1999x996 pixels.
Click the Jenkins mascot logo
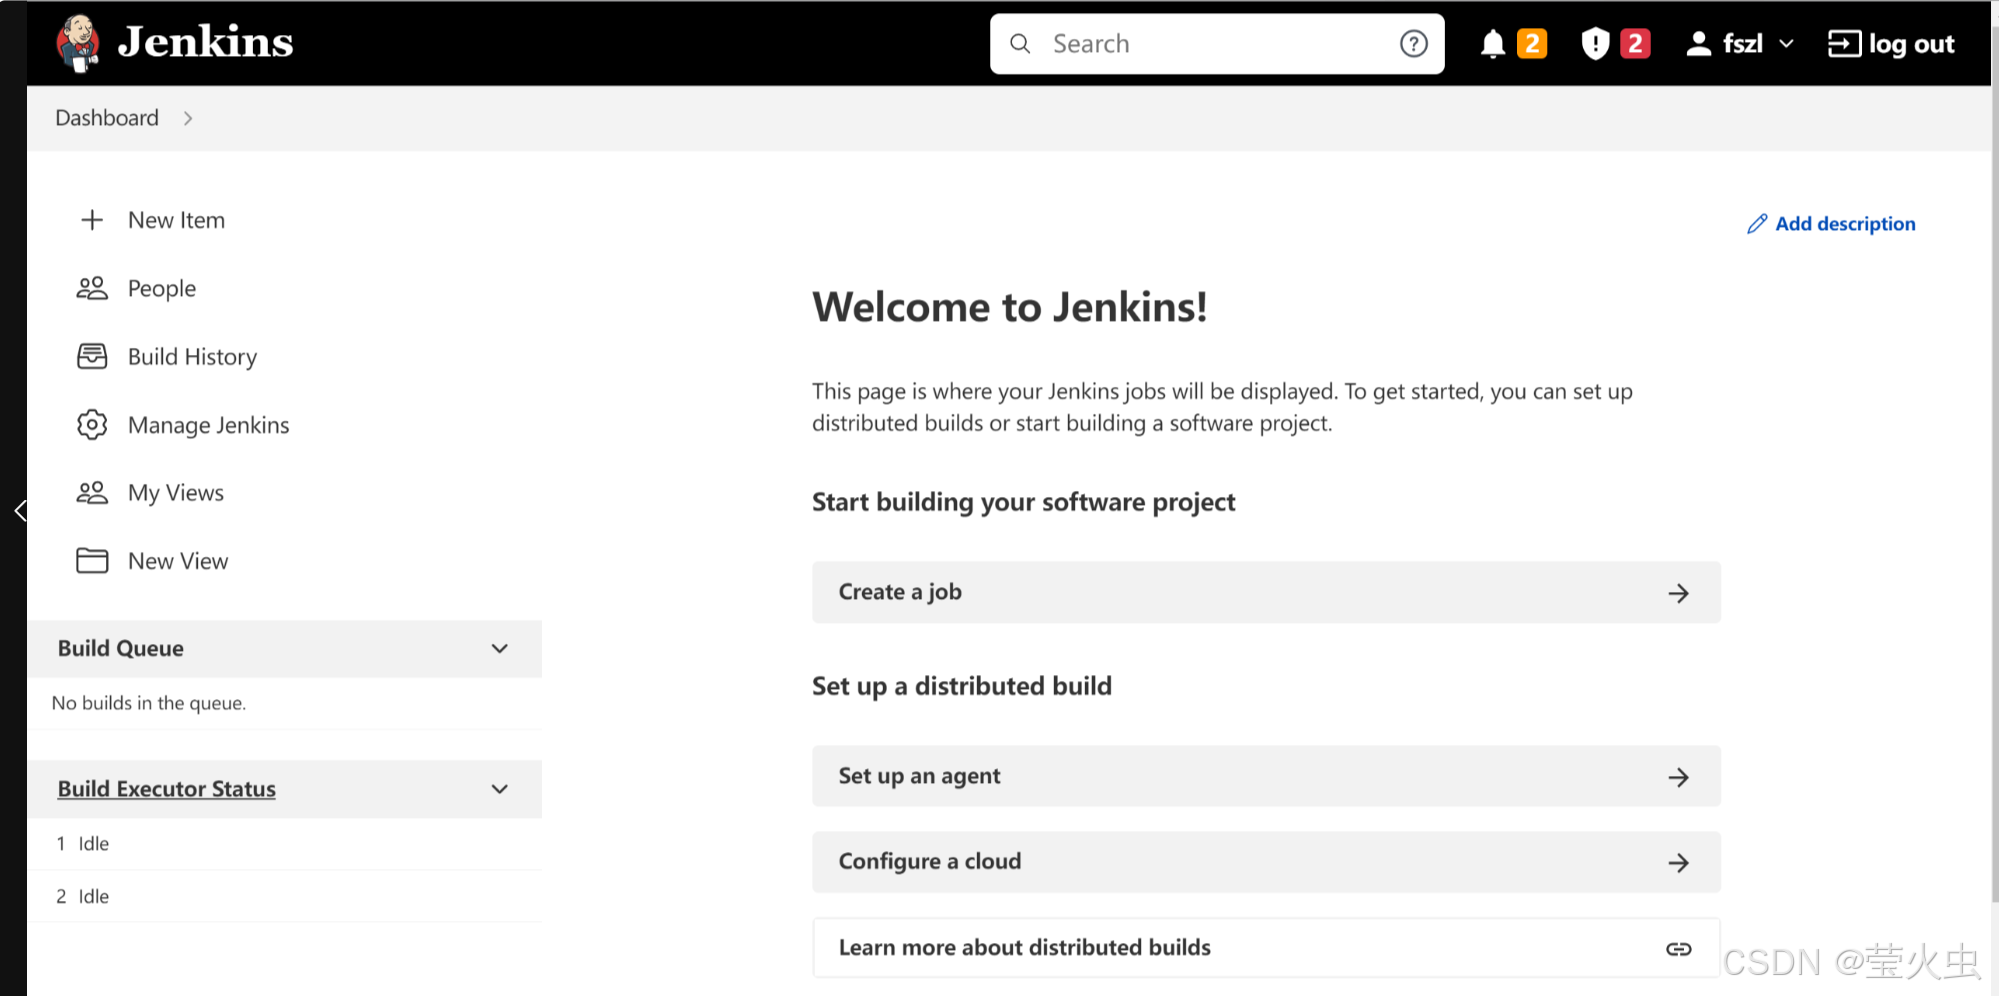pyautogui.click(x=80, y=42)
